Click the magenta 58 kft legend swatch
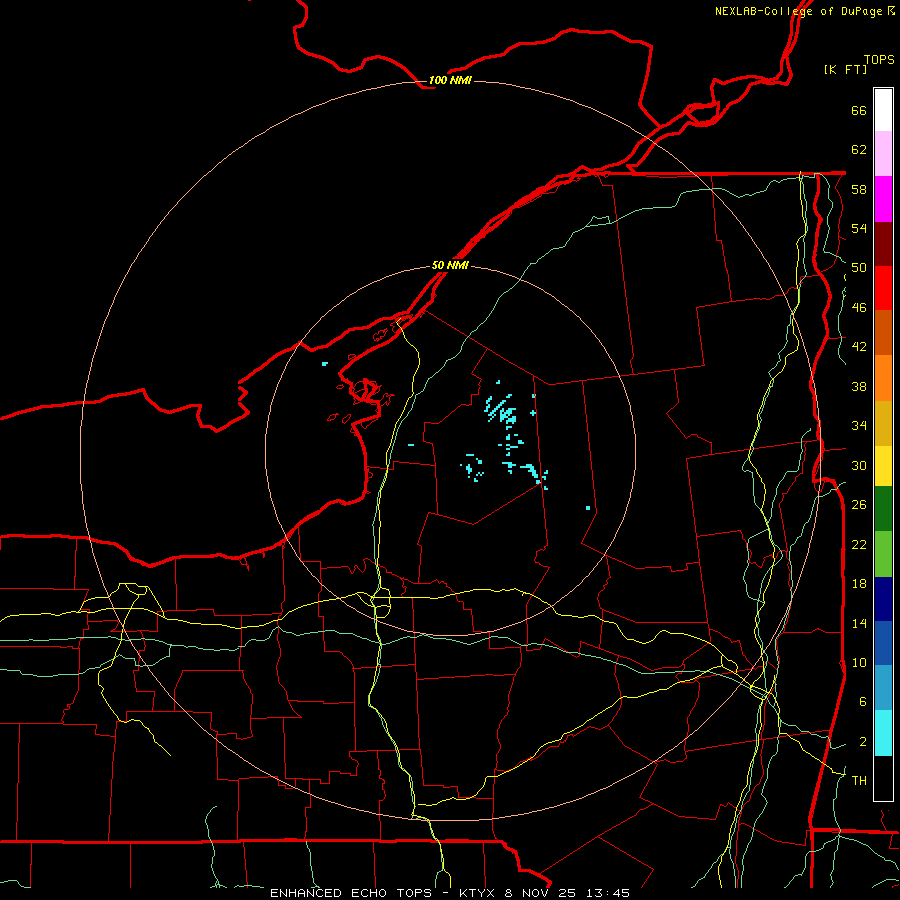 [x=883, y=199]
